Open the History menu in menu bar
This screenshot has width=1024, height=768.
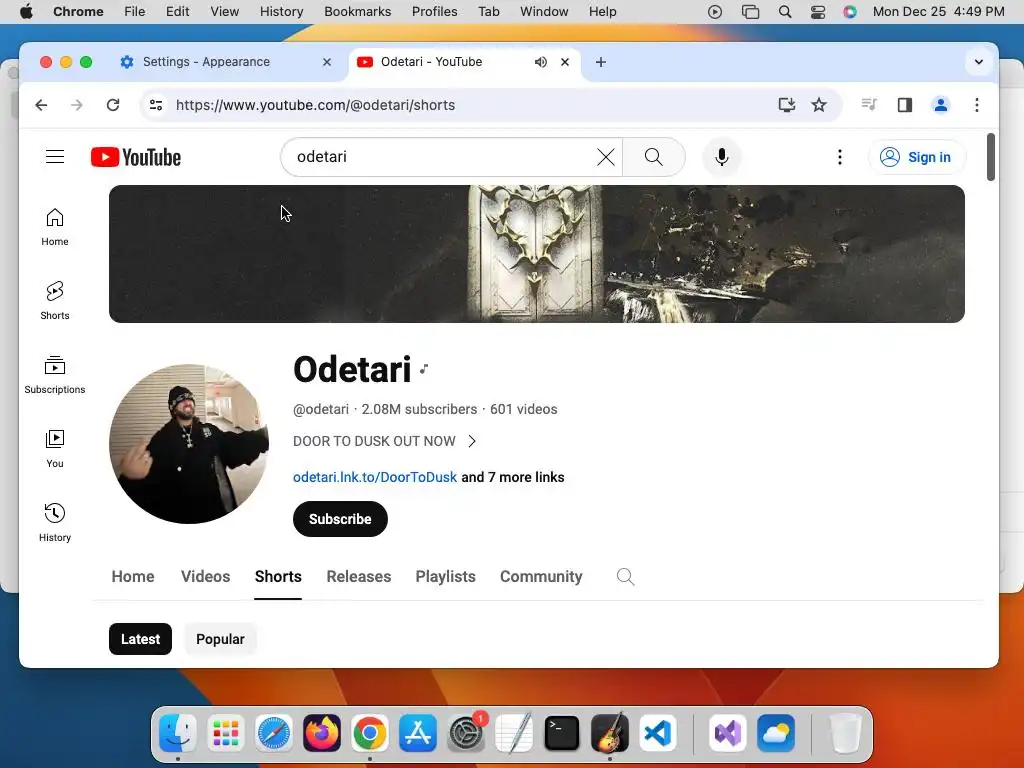click(281, 12)
